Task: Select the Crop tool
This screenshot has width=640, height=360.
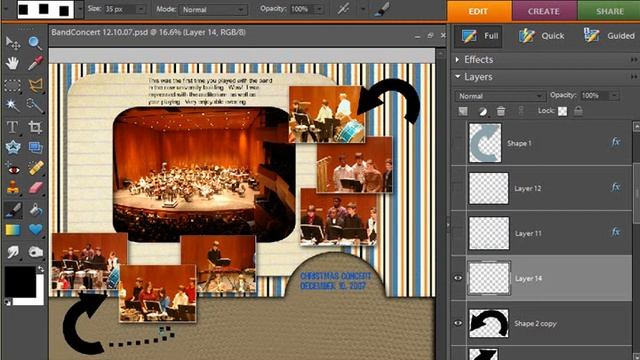Action: 35,127
